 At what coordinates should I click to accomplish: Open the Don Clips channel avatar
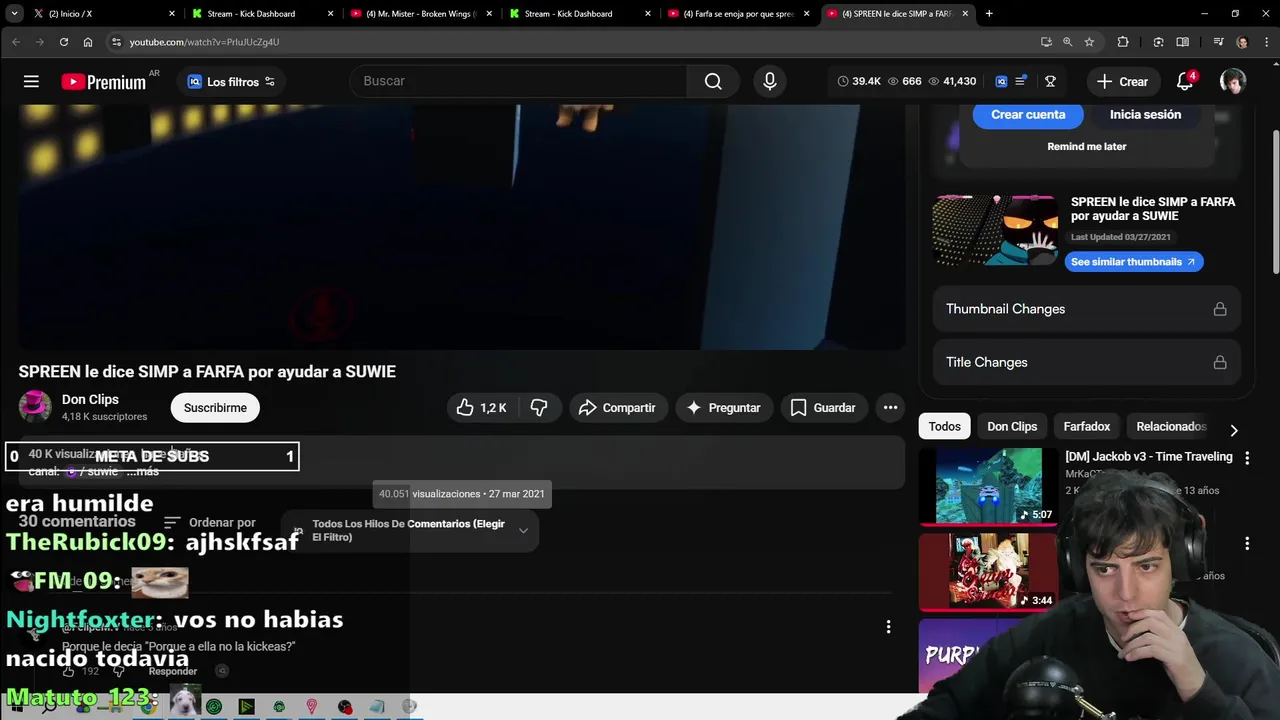tap(35, 407)
